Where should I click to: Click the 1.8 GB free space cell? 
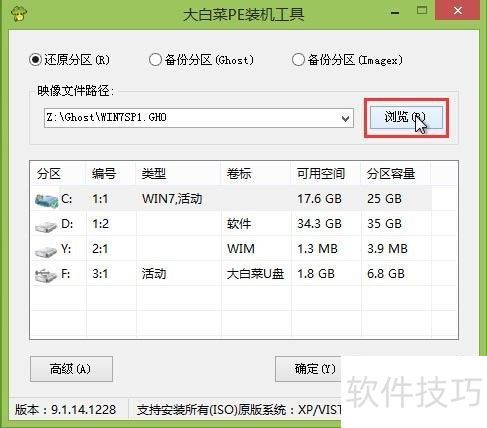click(316, 274)
